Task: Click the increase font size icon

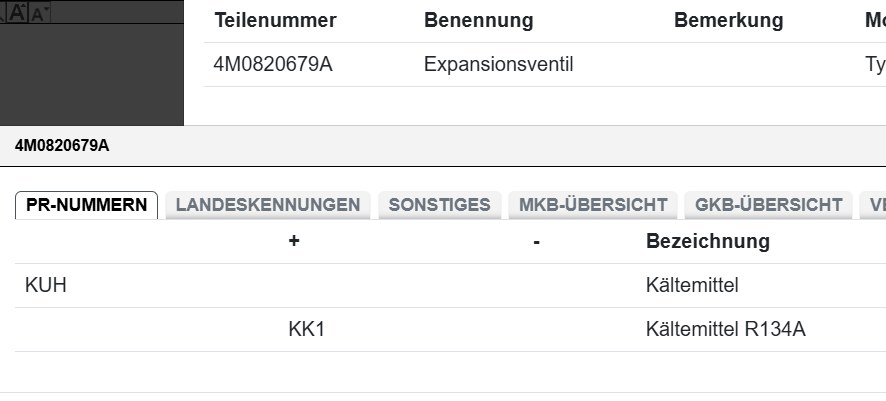Action: 18,14
